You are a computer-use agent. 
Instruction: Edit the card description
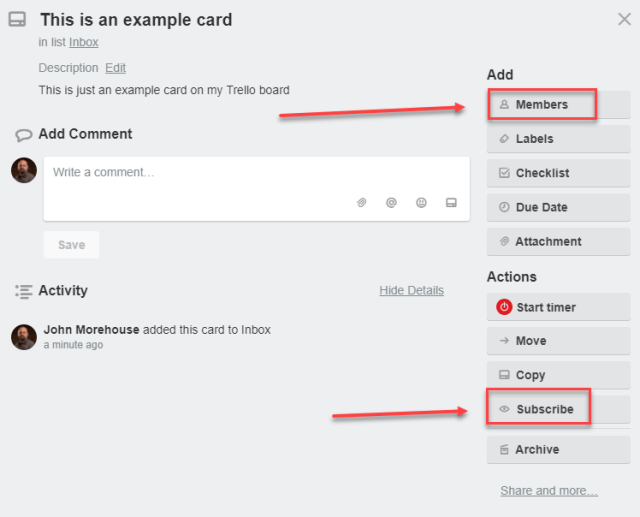pyautogui.click(x=116, y=68)
